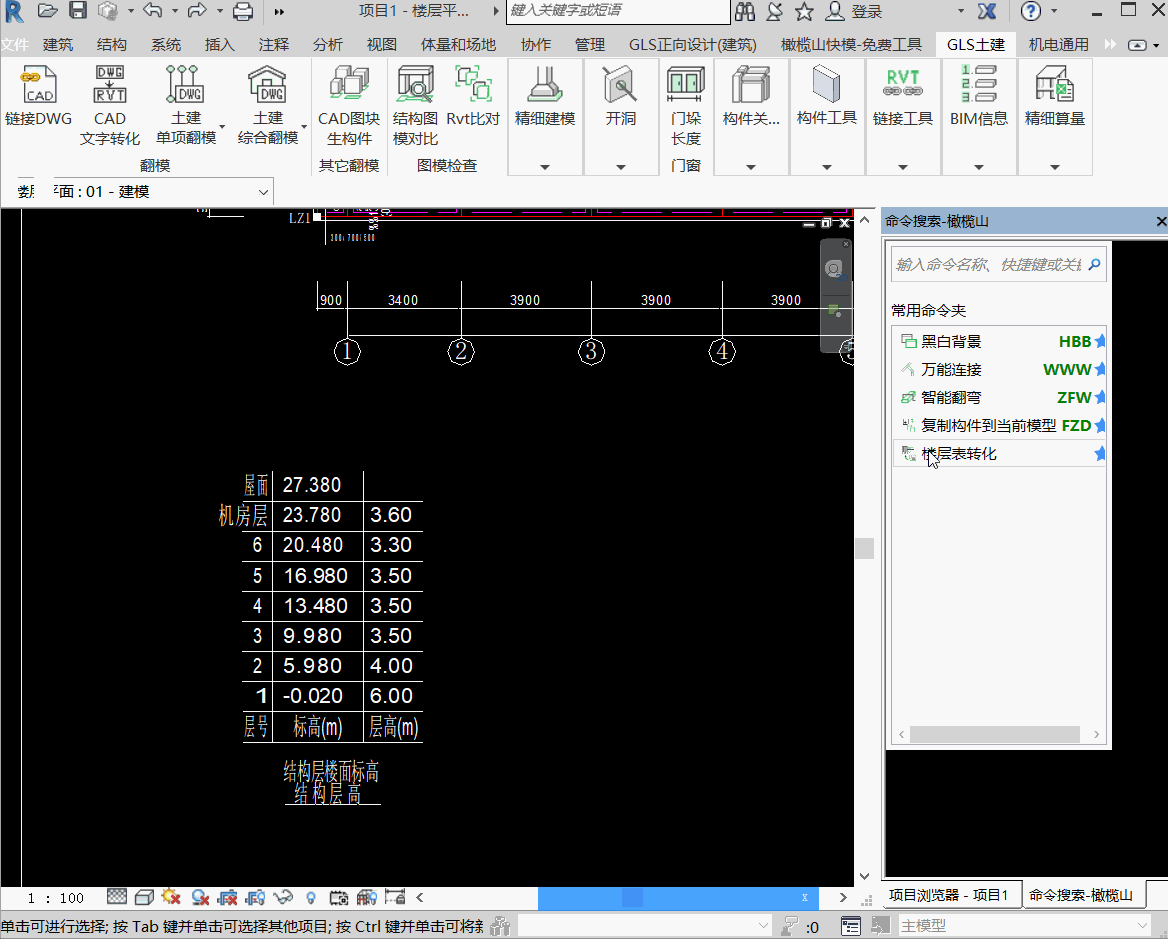Screen dimensions: 1168x939
Task: Toggle favorite star for 黑白背景
Action: click(1100, 342)
